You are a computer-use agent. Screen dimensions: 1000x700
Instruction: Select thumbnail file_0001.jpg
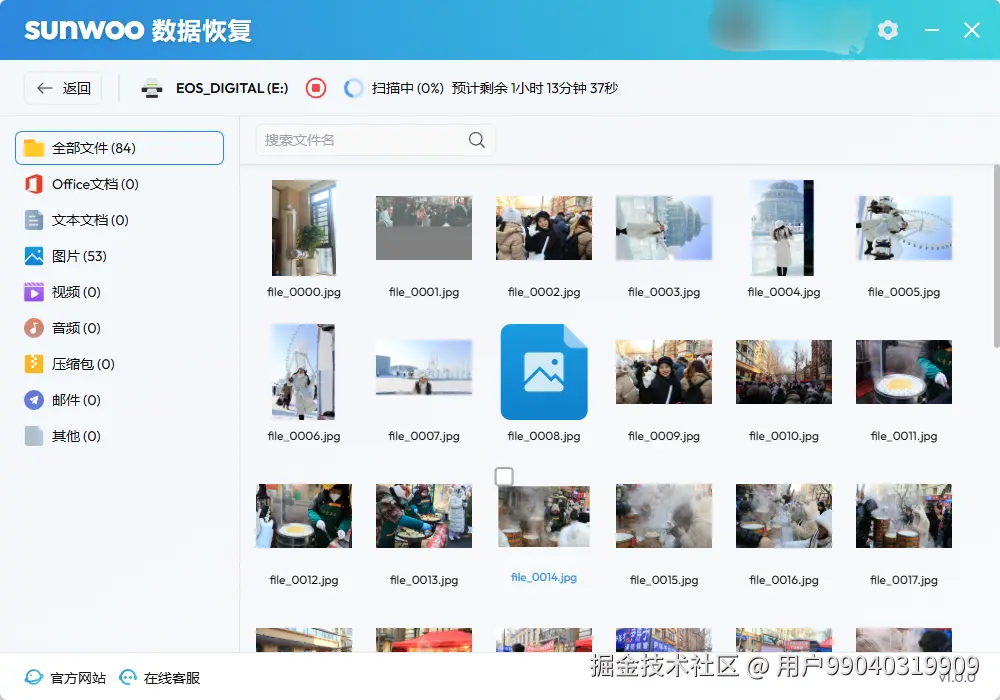423,228
